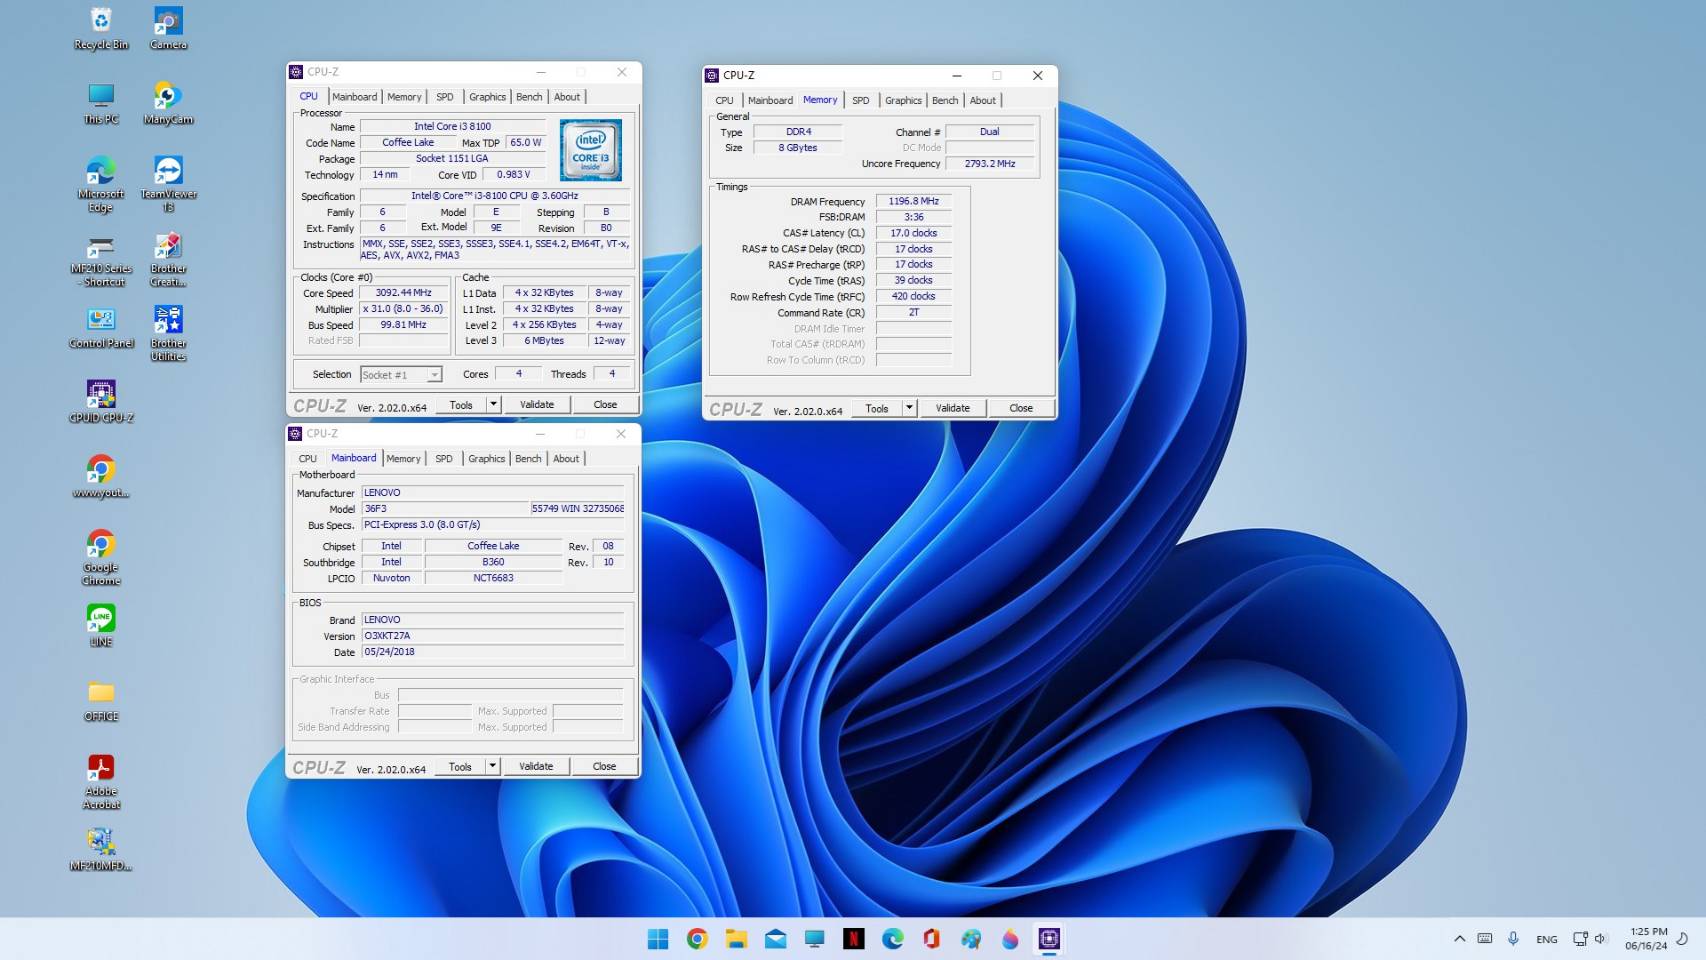
Task: Open Recycle Bin desktop icon
Action: (x=101, y=28)
